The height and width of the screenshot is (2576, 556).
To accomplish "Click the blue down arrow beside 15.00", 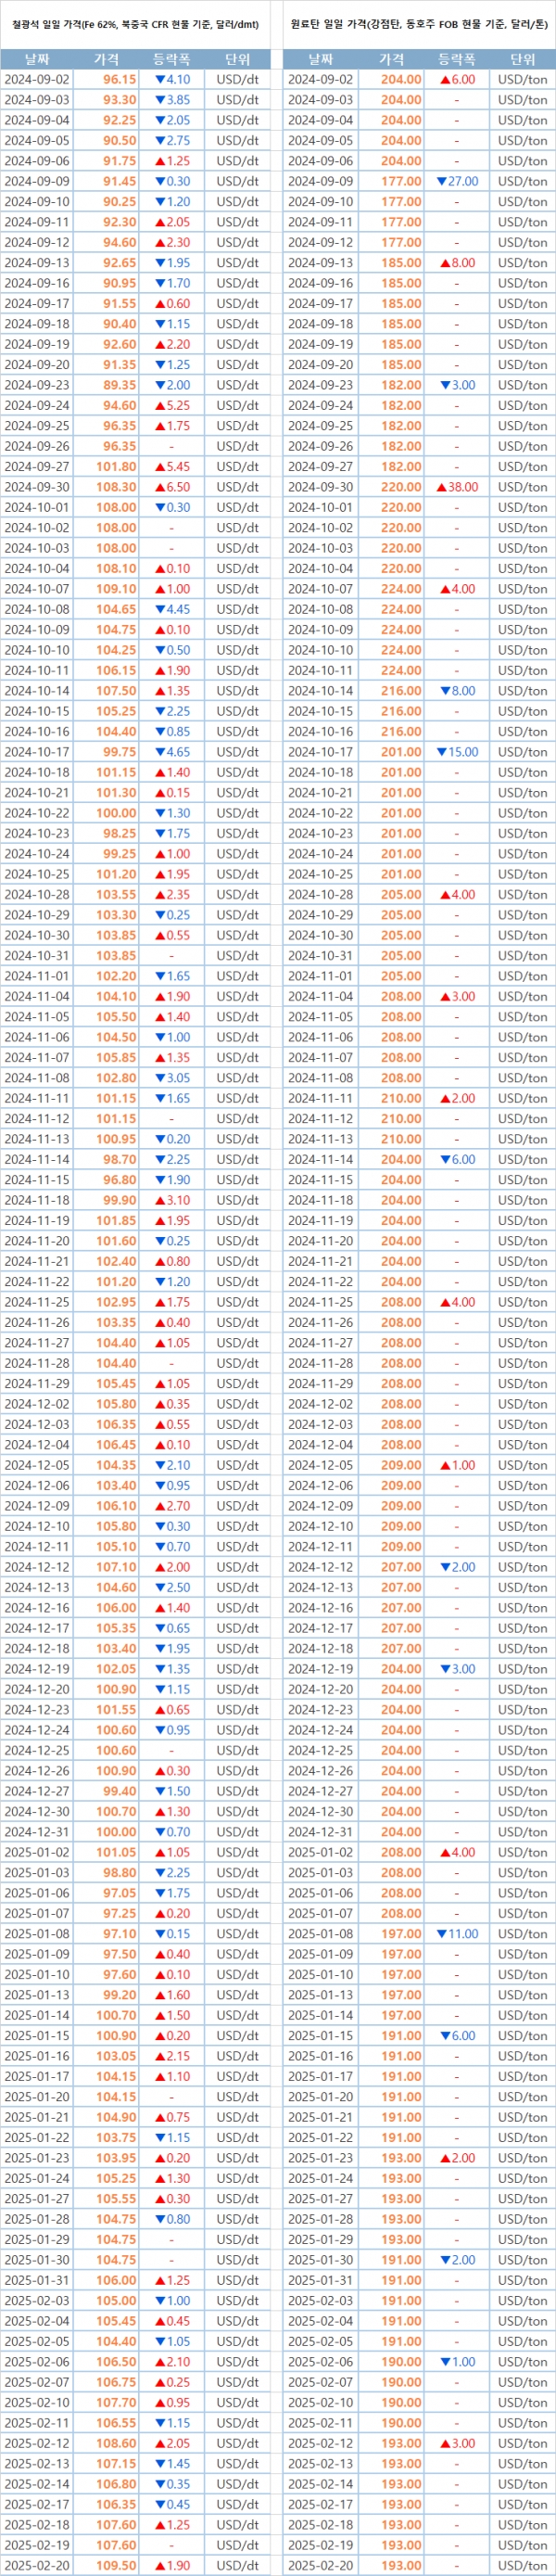I will tap(442, 752).
